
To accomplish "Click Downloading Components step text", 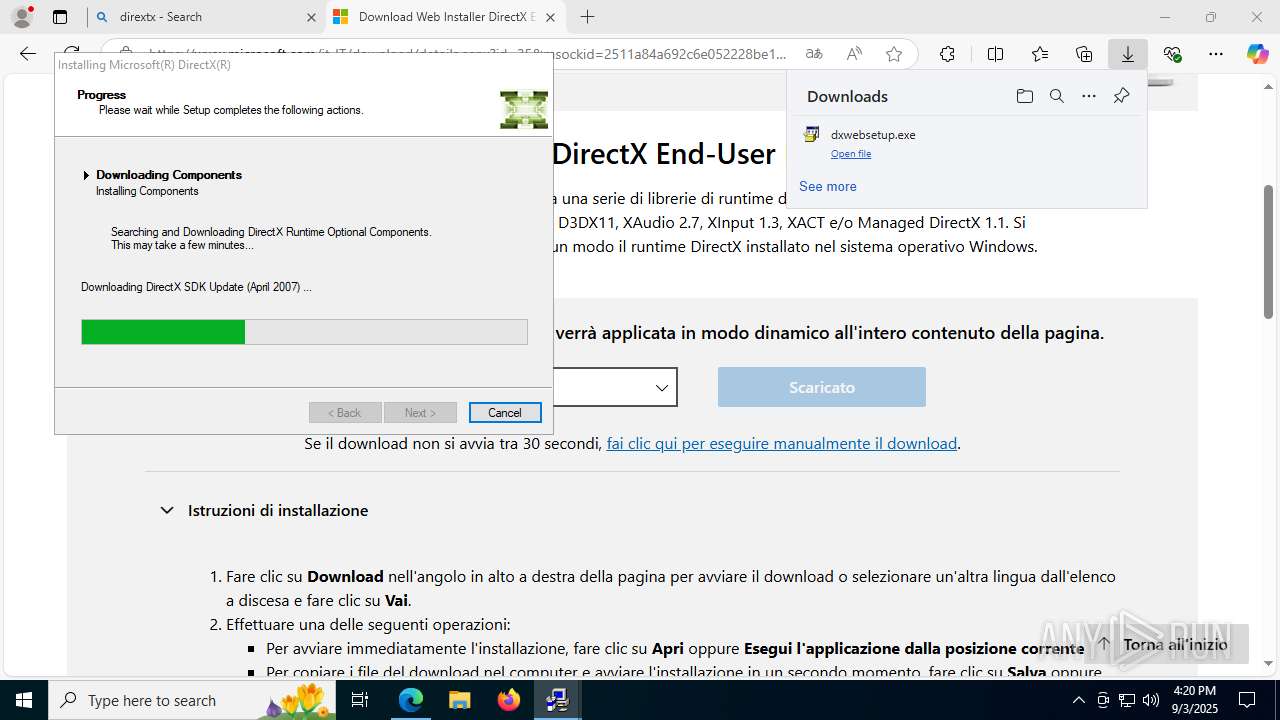I will (x=169, y=175).
